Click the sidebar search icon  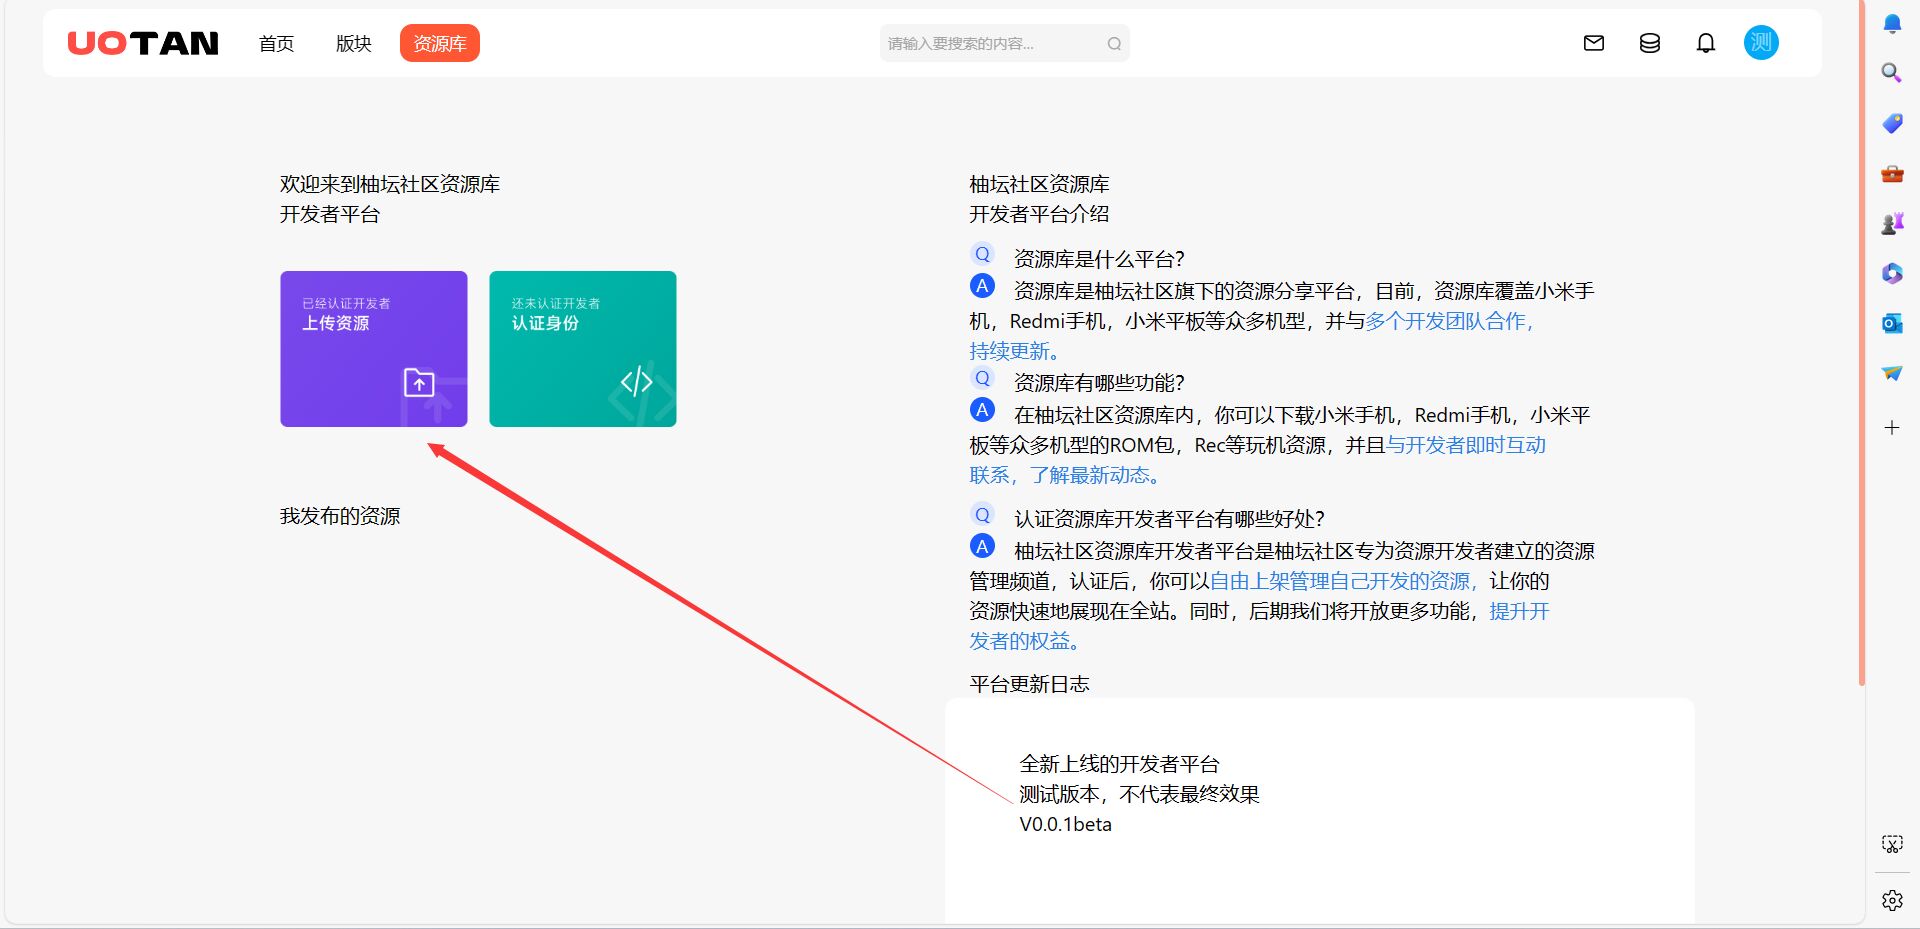coord(1892,73)
